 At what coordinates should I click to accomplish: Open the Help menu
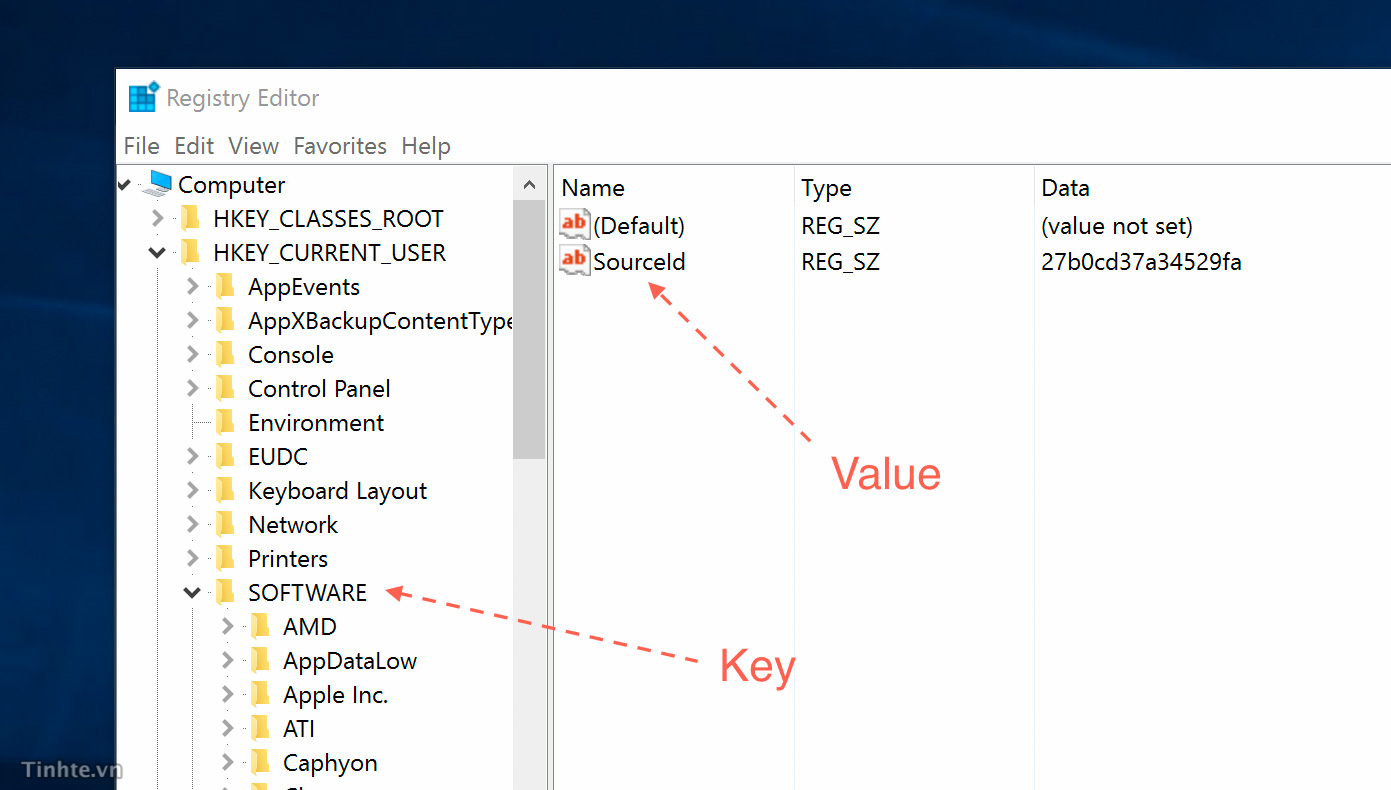pos(426,146)
